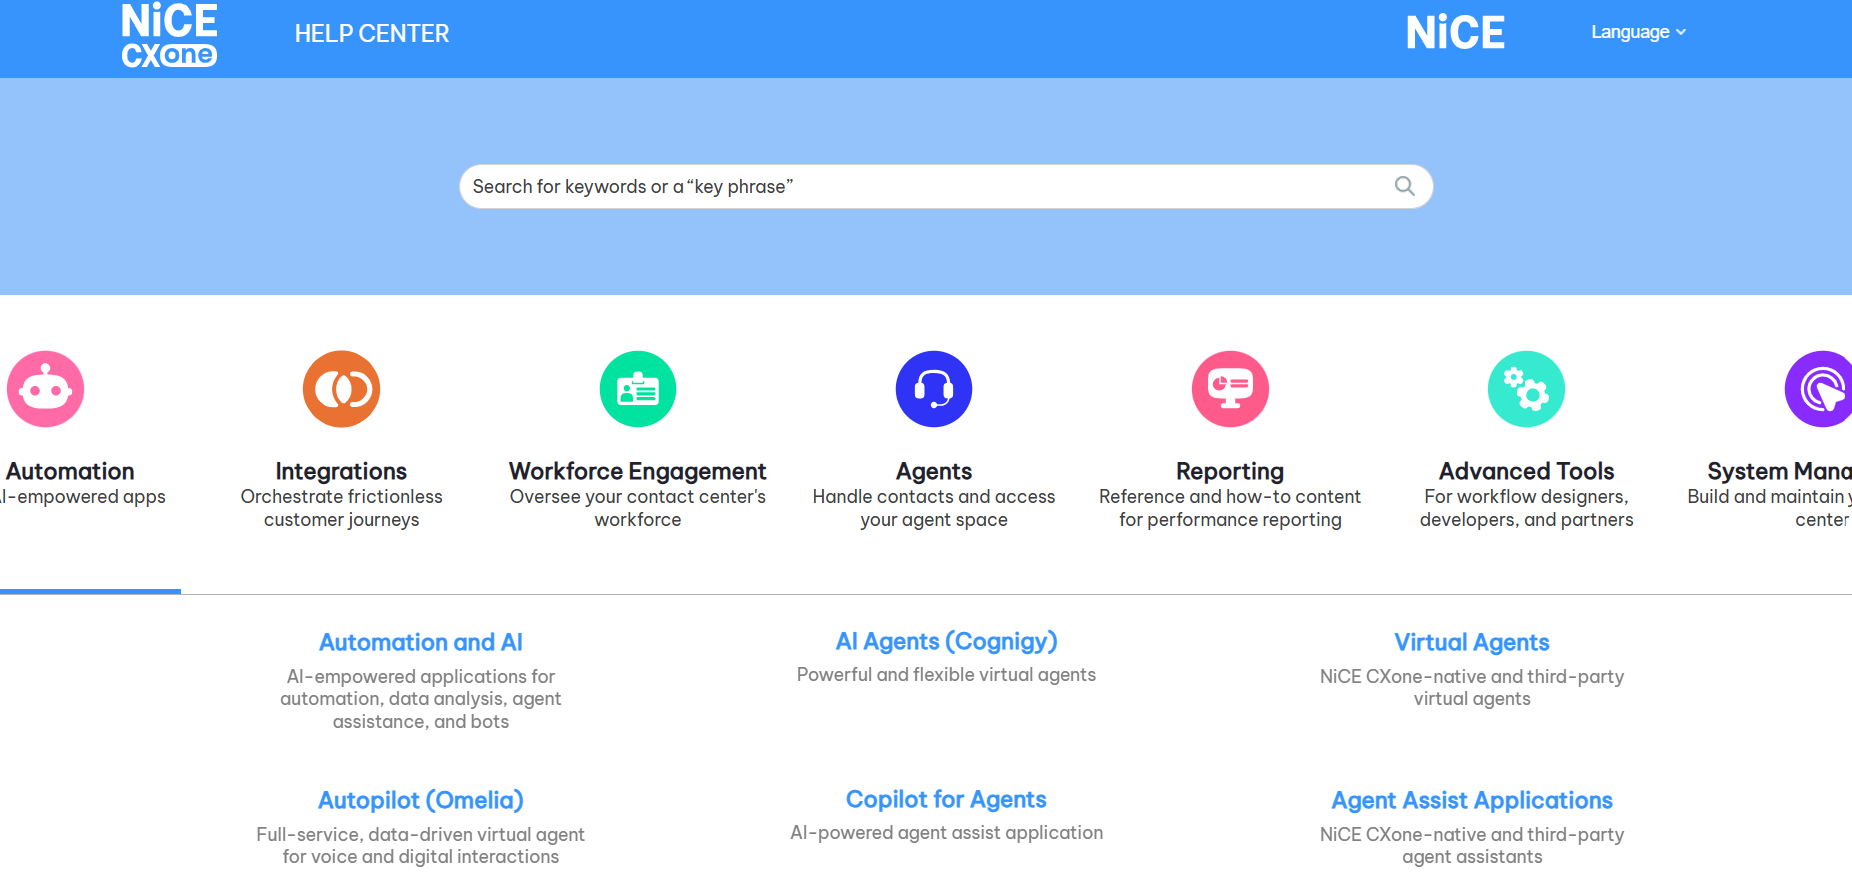This screenshot has height=887, width=1852.
Task: Open the Virtual Agents link
Action: click(1472, 642)
